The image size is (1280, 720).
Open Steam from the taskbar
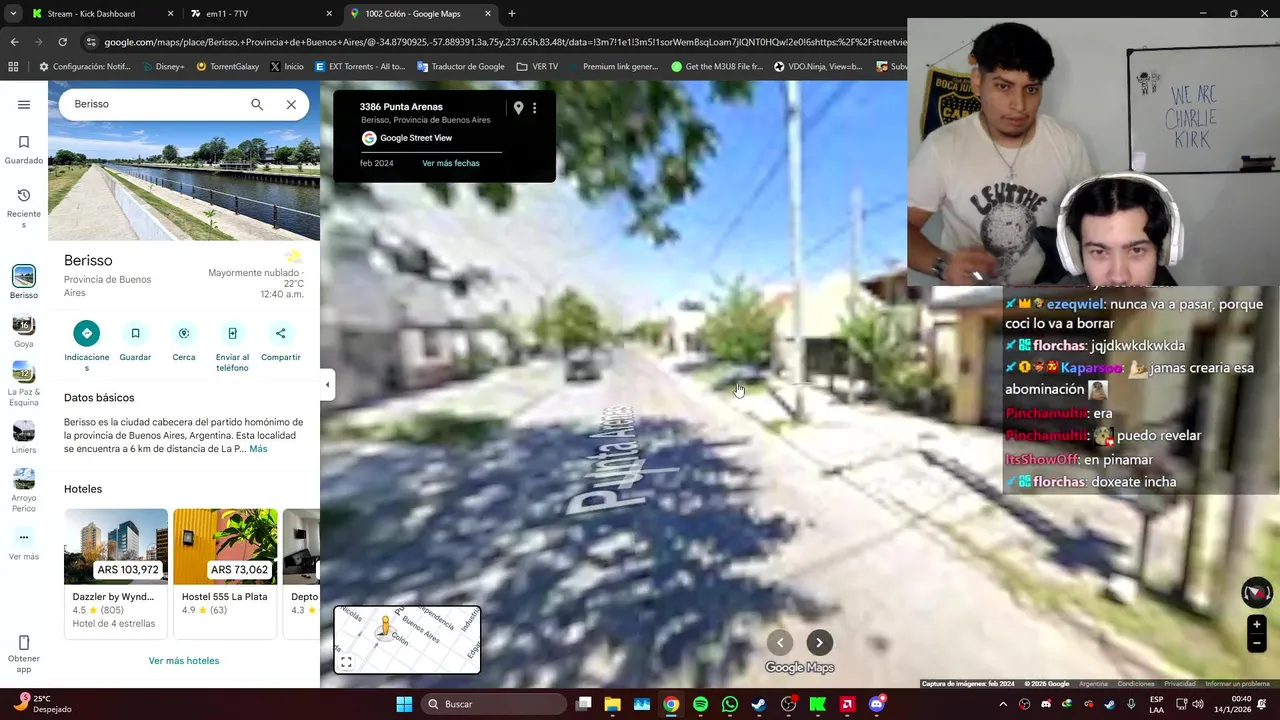pyautogui.click(x=759, y=704)
